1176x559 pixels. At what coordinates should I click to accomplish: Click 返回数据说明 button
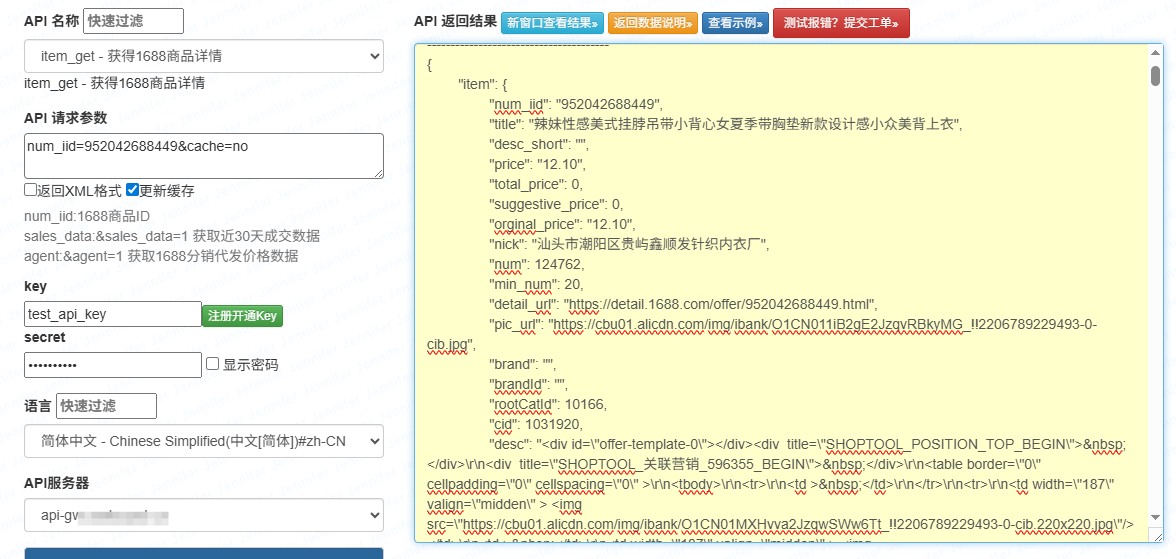tap(652, 23)
